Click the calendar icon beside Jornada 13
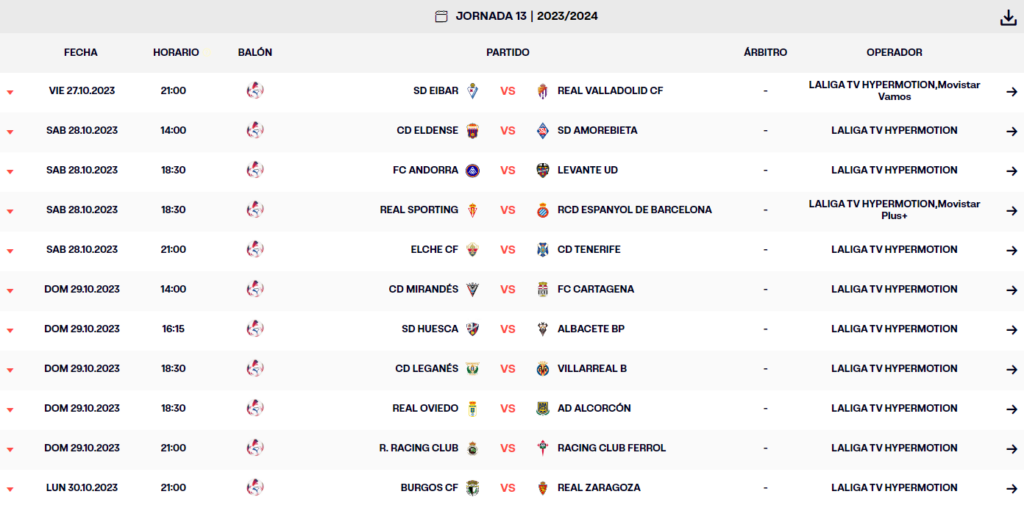The width and height of the screenshot is (1024, 508). click(x=441, y=16)
